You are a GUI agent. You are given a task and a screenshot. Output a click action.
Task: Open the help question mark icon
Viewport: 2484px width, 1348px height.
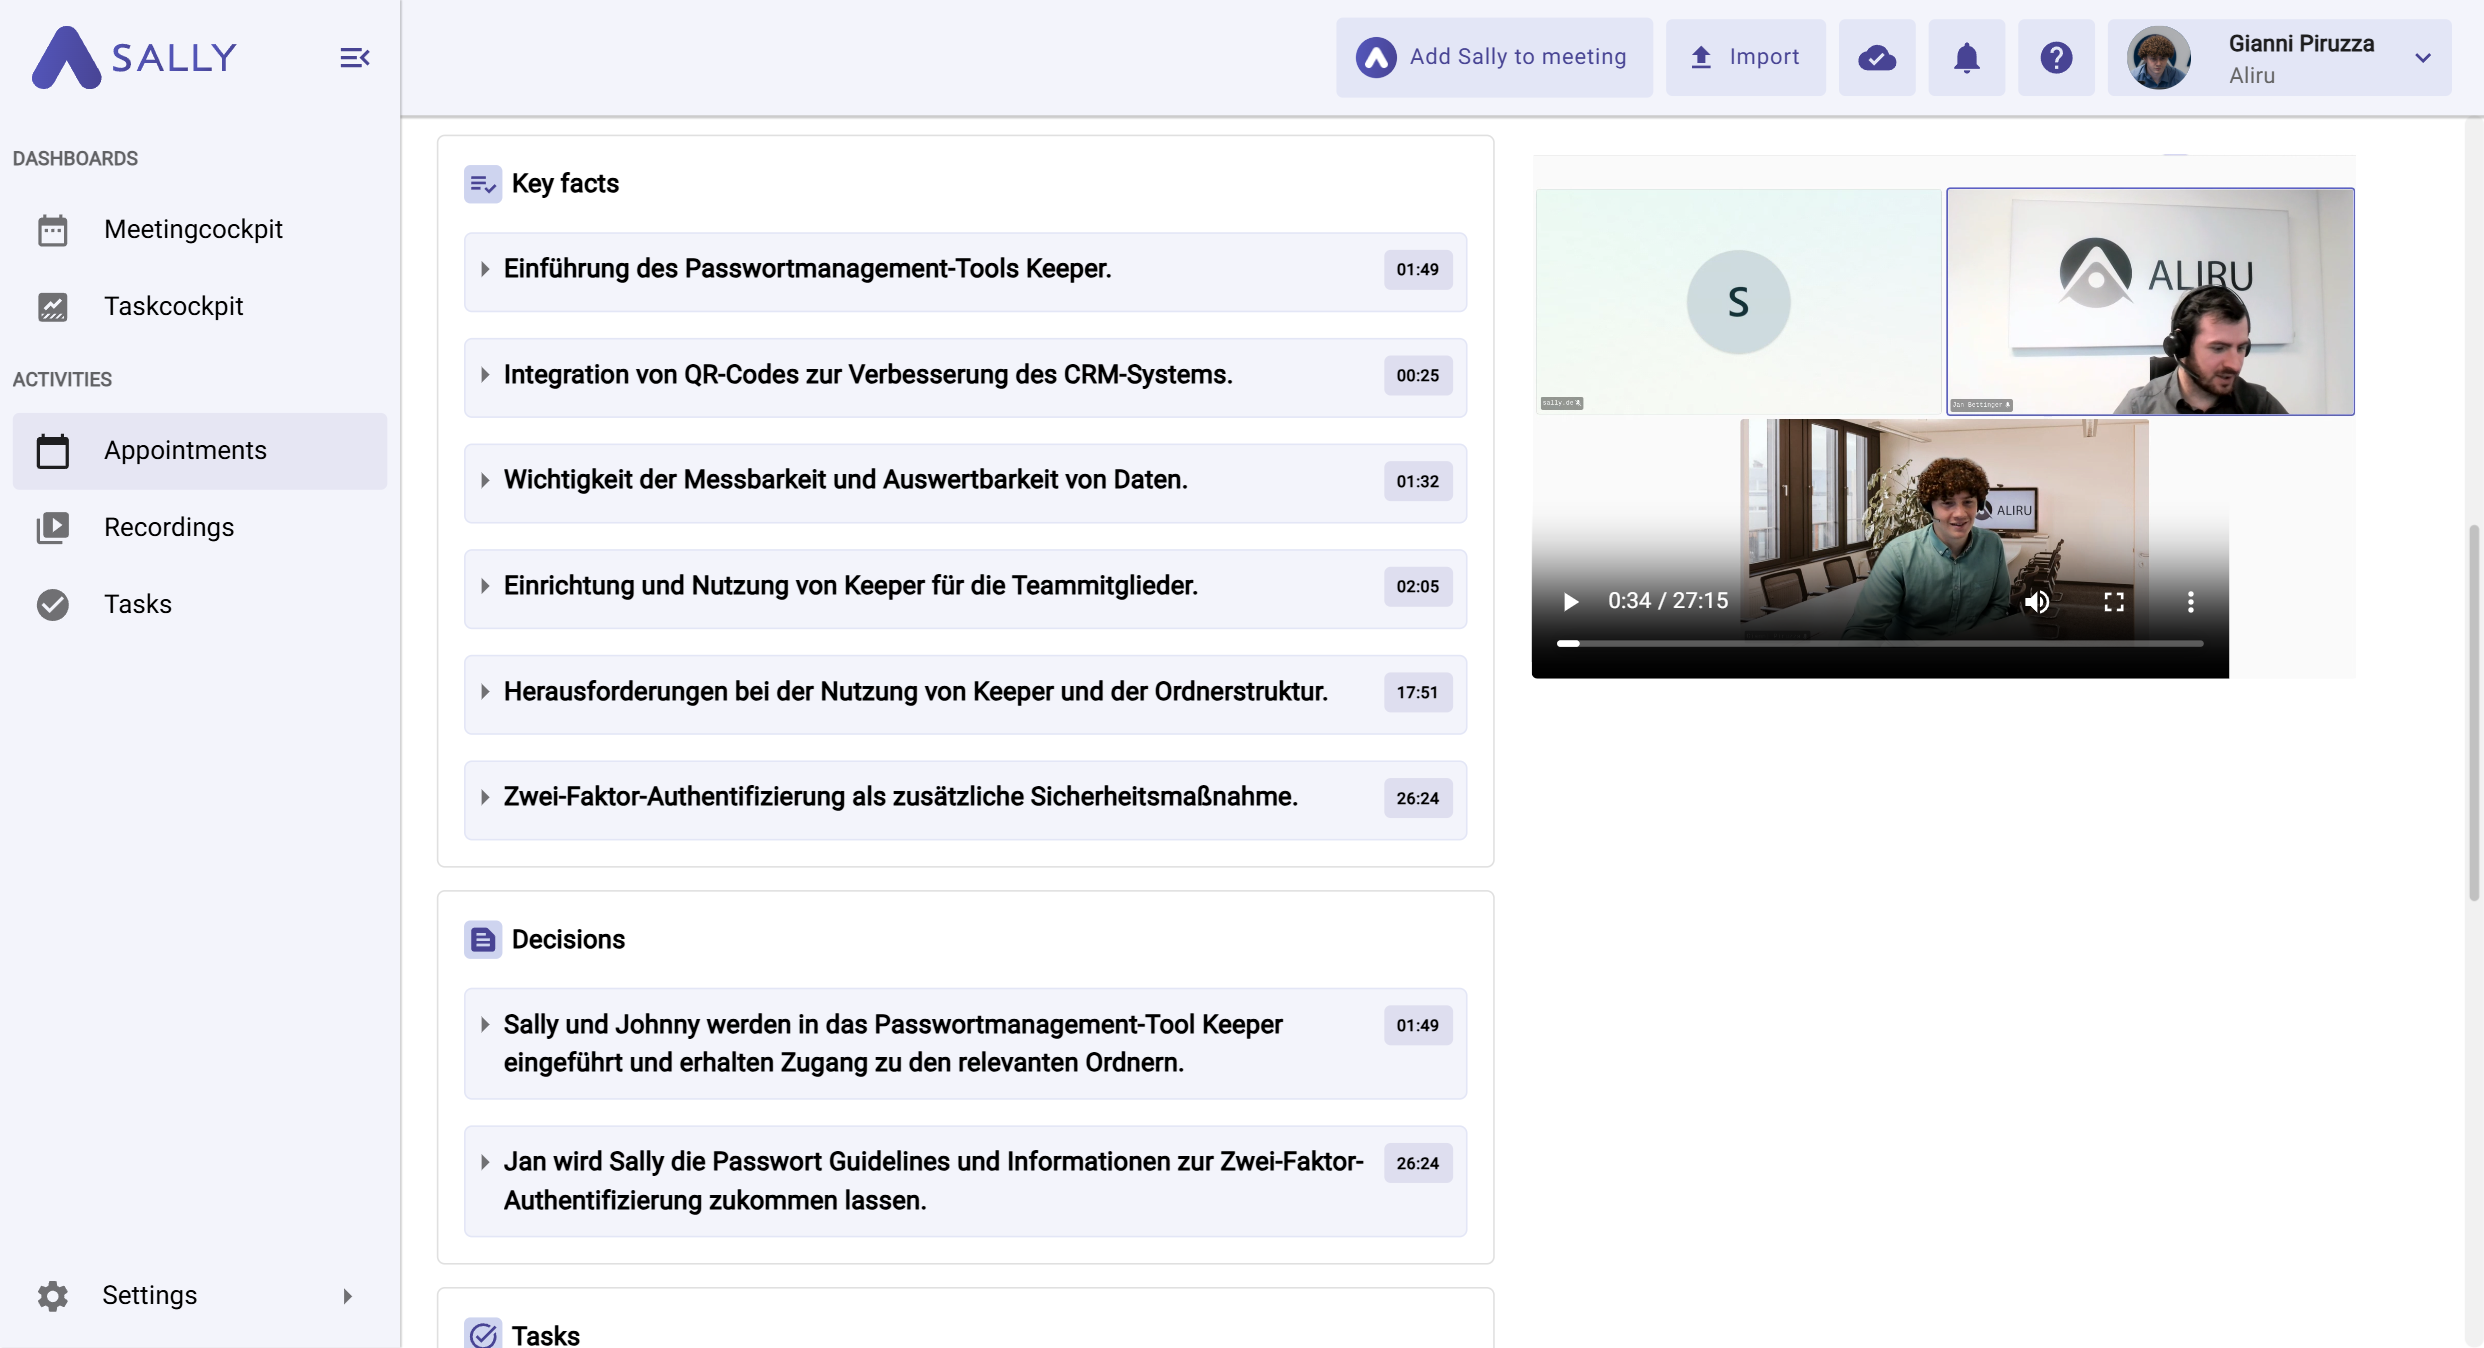(x=2055, y=58)
